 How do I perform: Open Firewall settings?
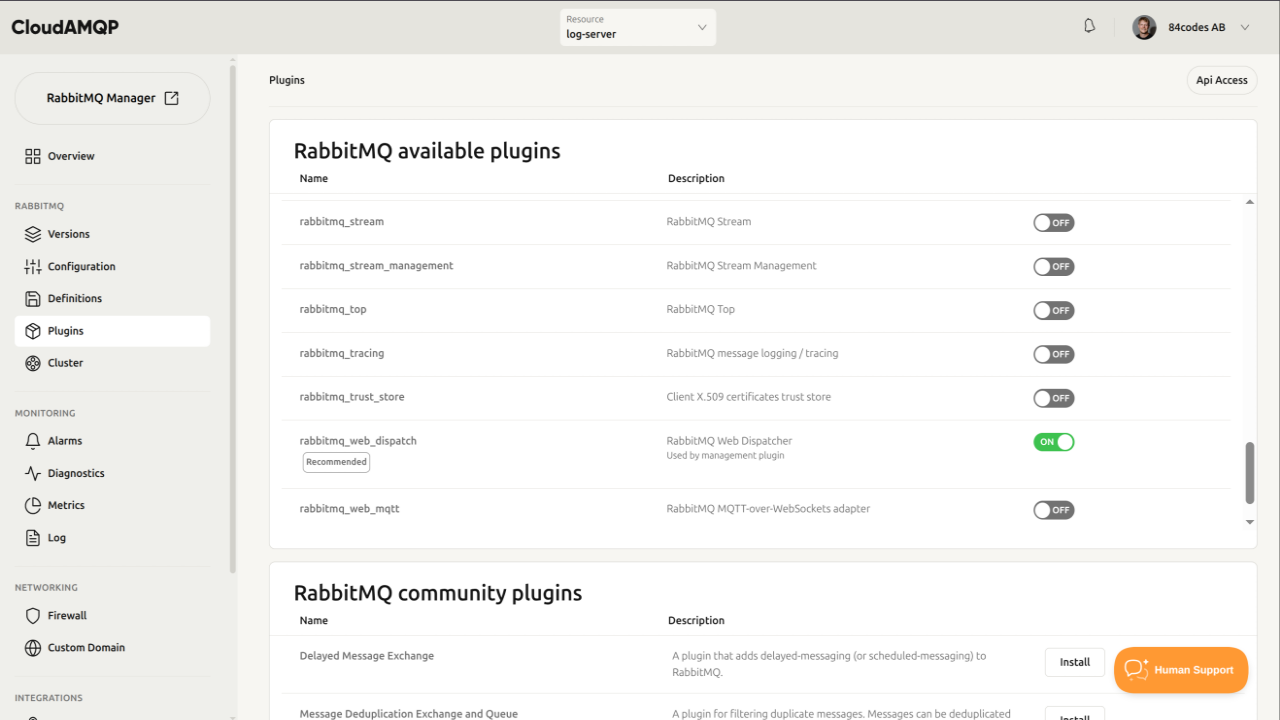coord(112,615)
